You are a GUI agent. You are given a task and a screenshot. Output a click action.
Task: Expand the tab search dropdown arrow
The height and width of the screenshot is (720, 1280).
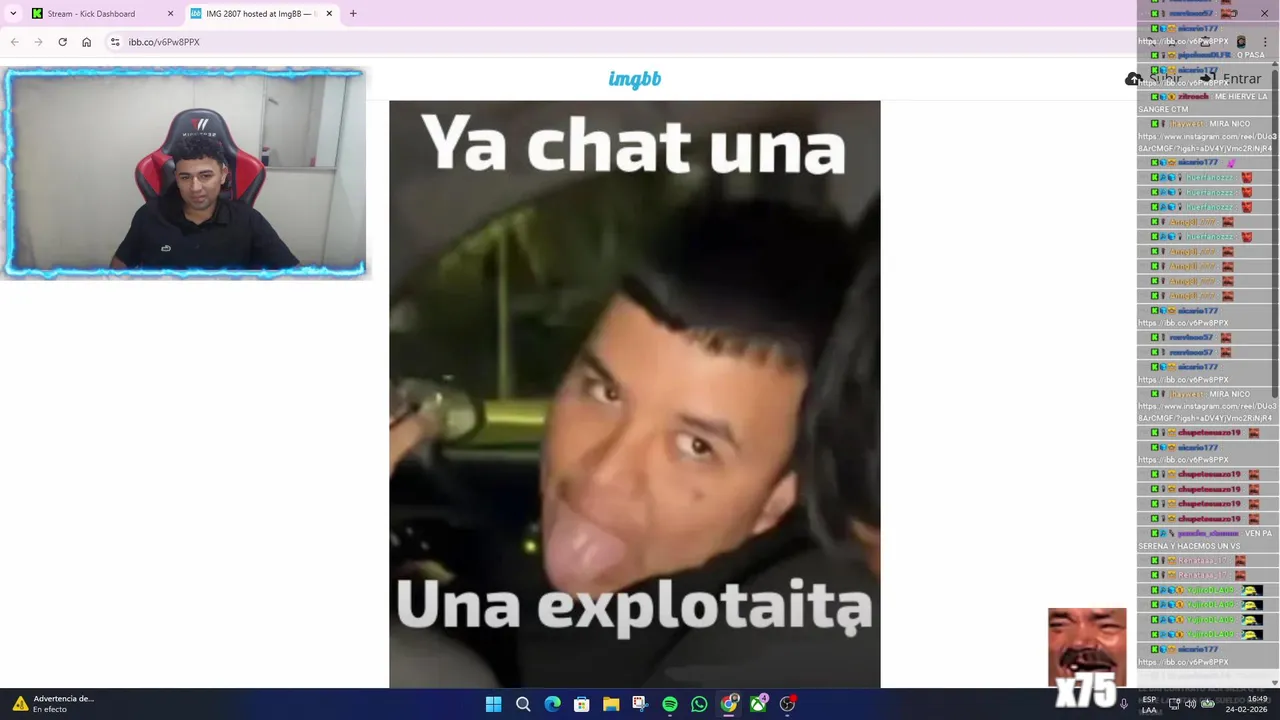tap(13, 14)
